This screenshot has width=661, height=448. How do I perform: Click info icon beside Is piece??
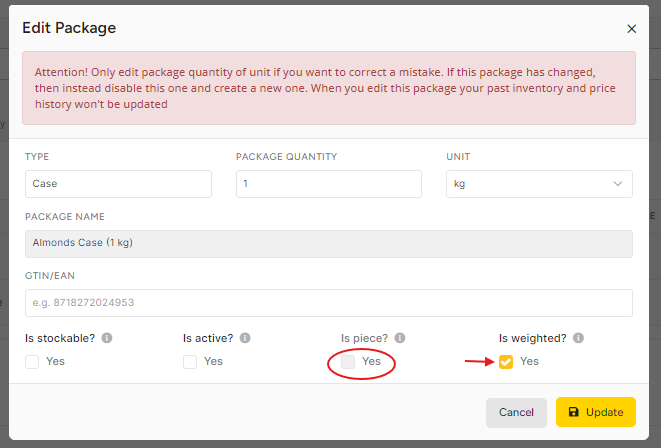pos(400,338)
